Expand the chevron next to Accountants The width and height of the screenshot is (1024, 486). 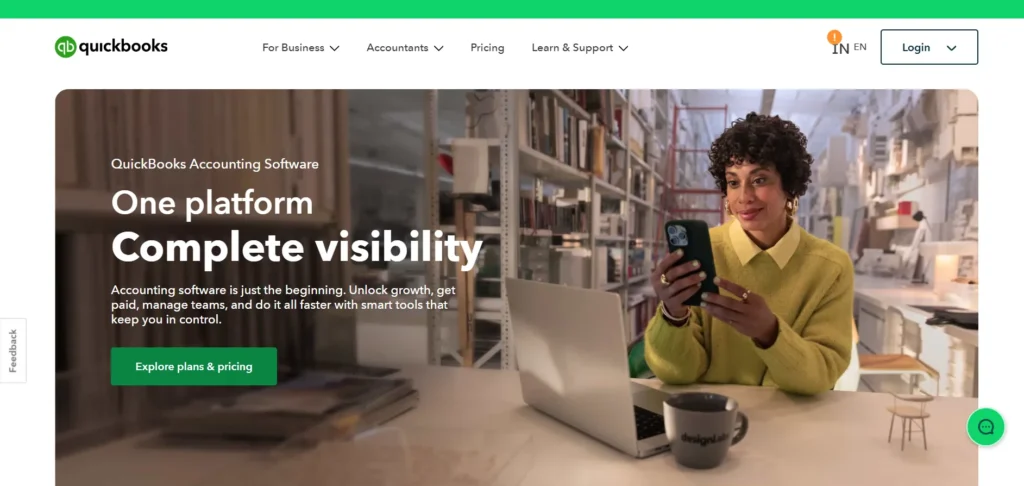click(x=439, y=48)
